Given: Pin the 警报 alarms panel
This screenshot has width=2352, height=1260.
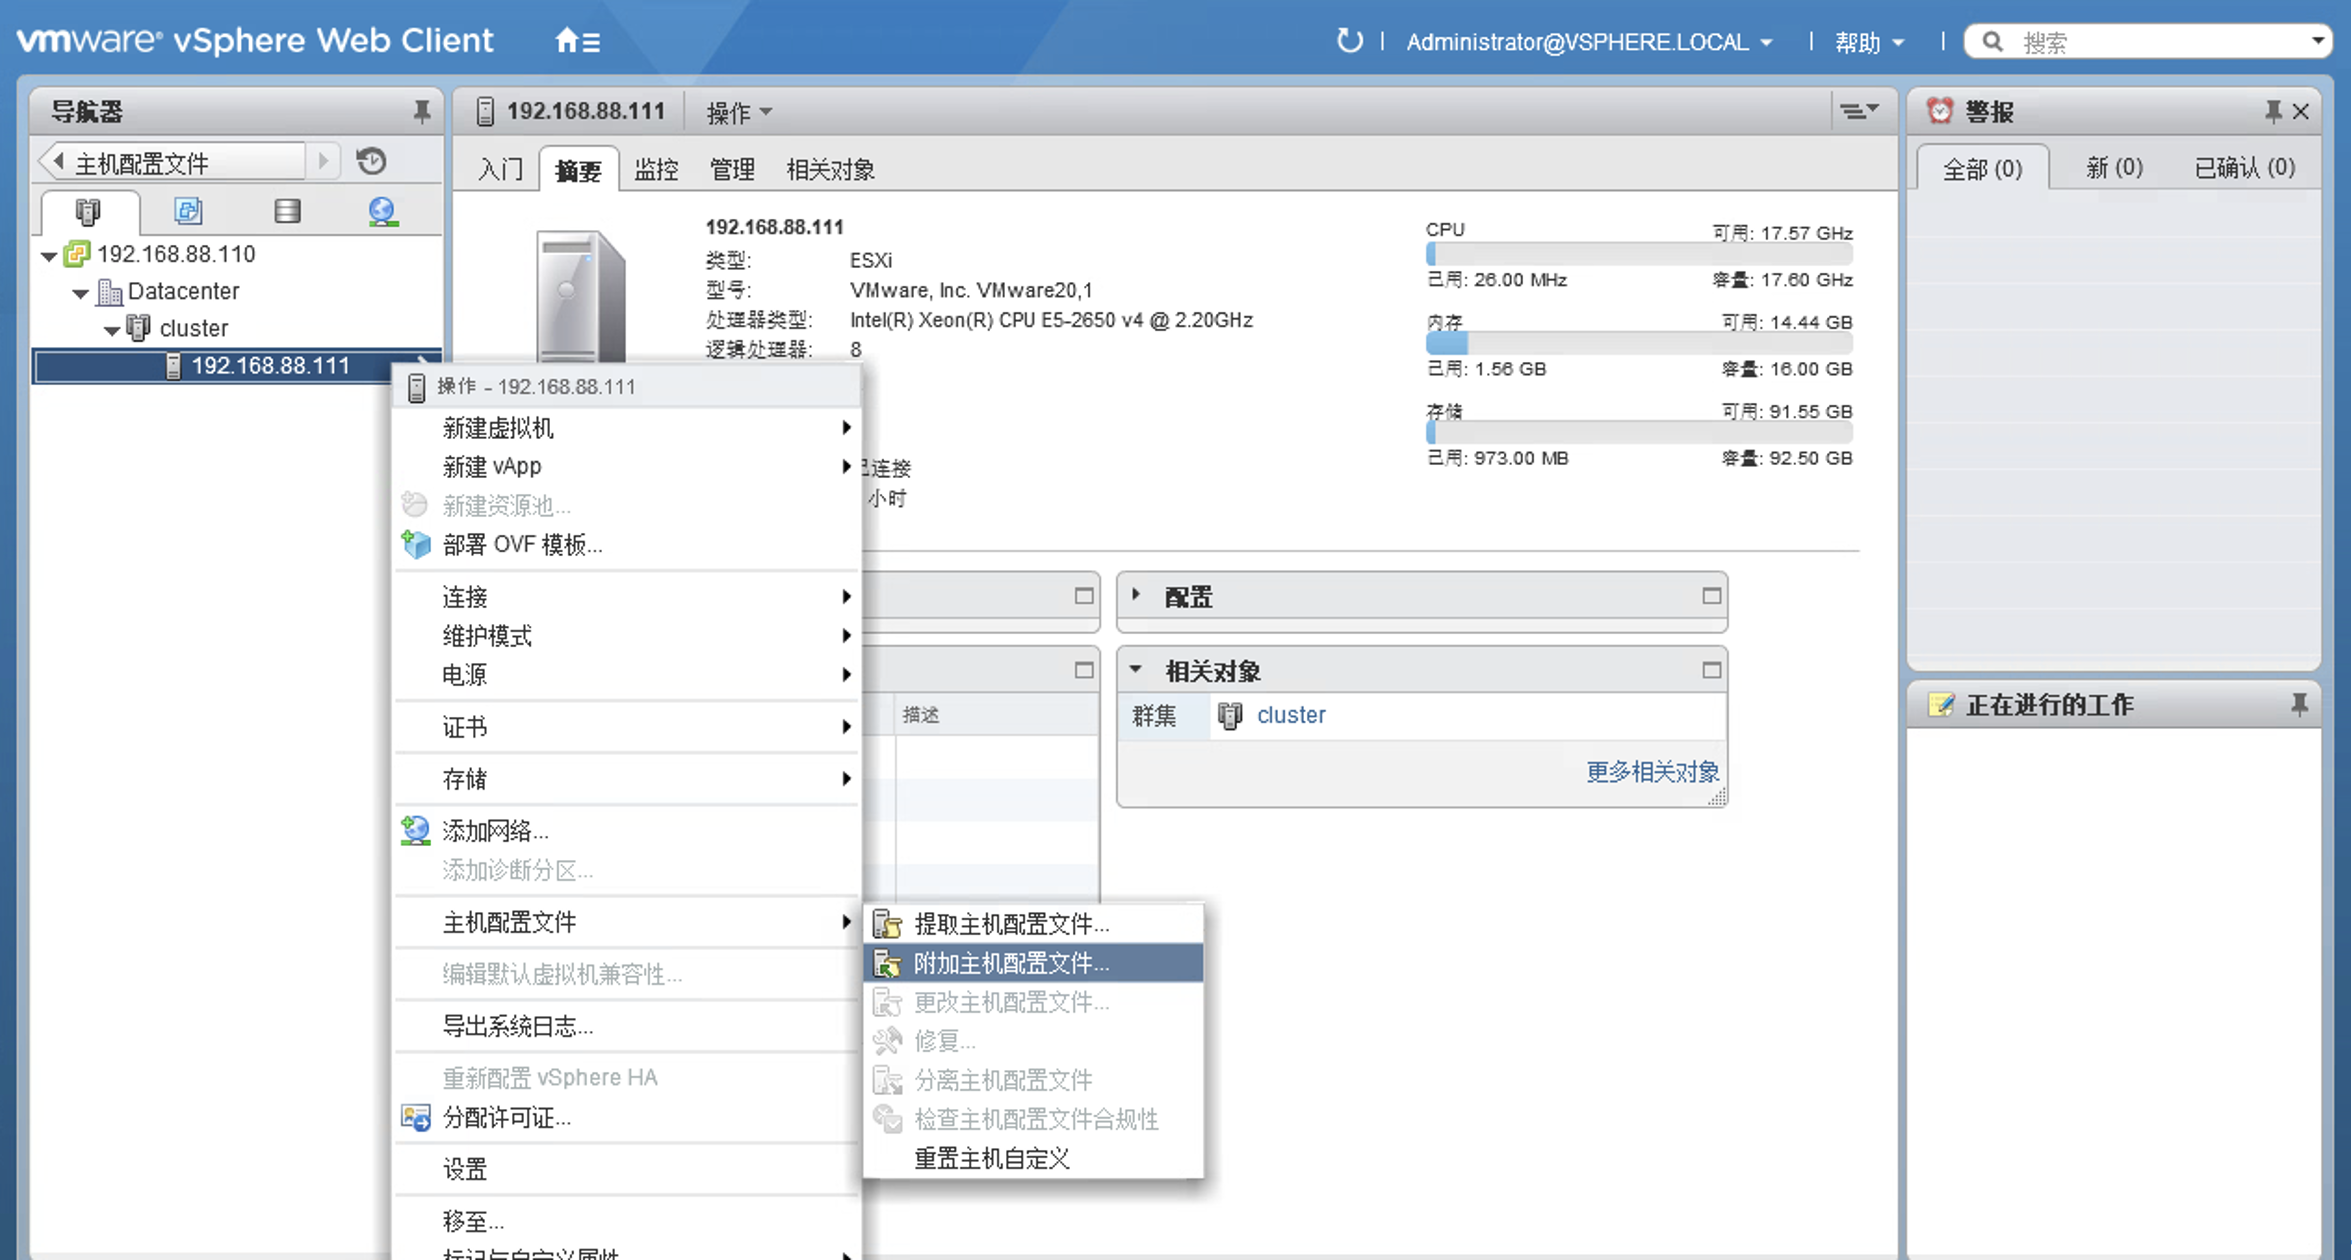Looking at the screenshot, I should (x=2273, y=111).
